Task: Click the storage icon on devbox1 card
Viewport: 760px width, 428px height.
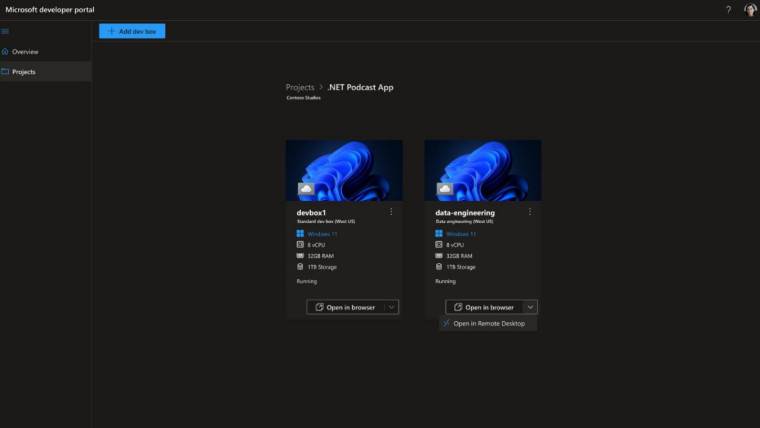Action: (x=300, y=267)
